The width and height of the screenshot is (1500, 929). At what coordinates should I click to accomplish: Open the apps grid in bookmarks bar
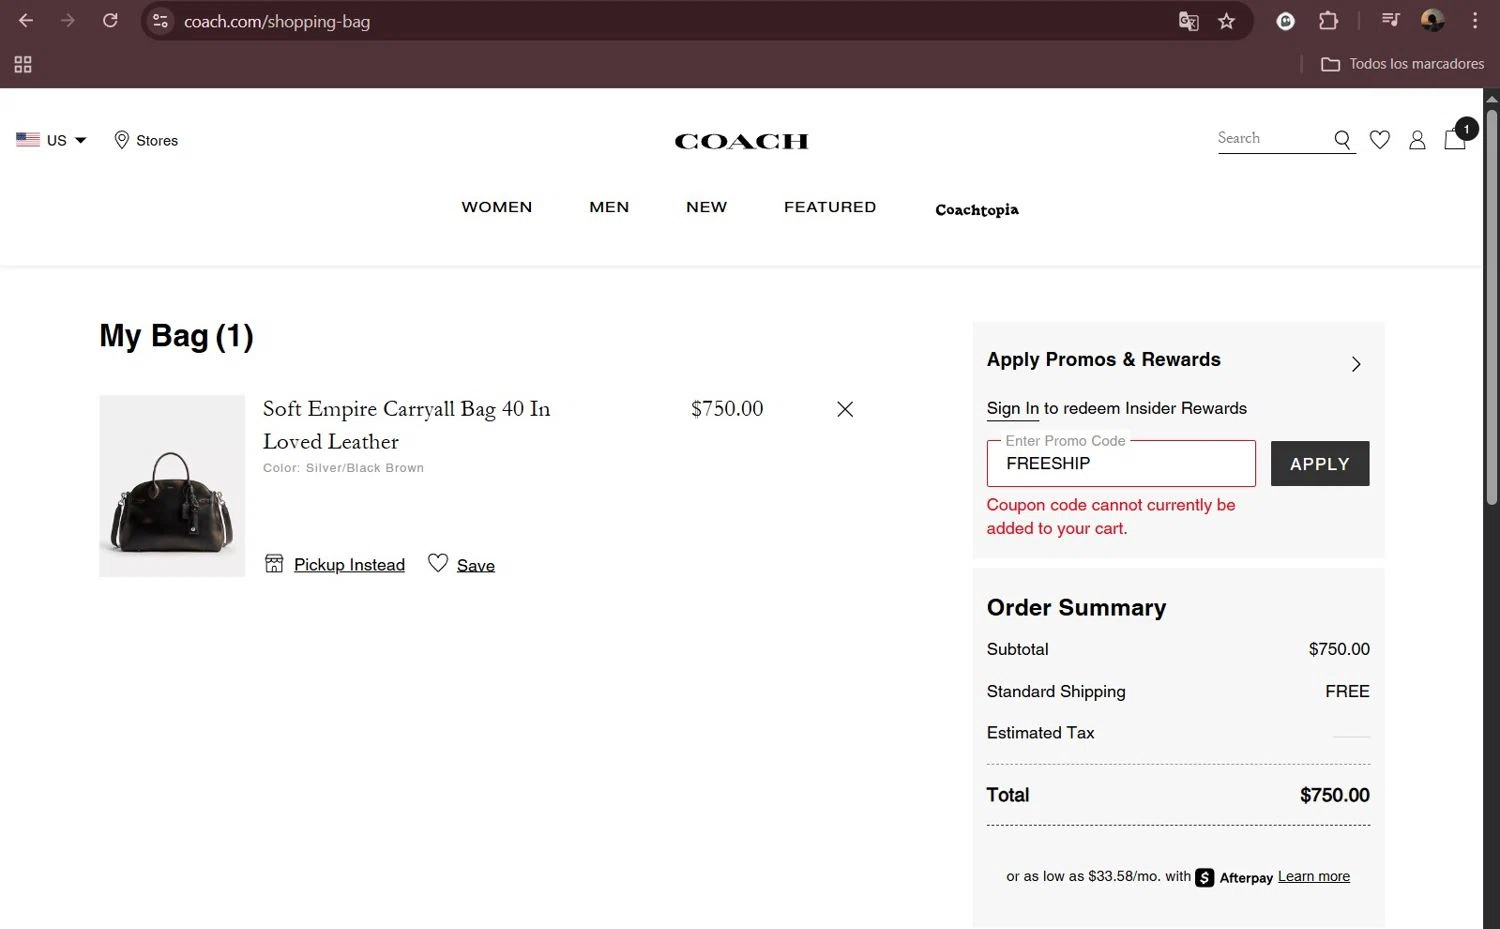click(23, 64)
